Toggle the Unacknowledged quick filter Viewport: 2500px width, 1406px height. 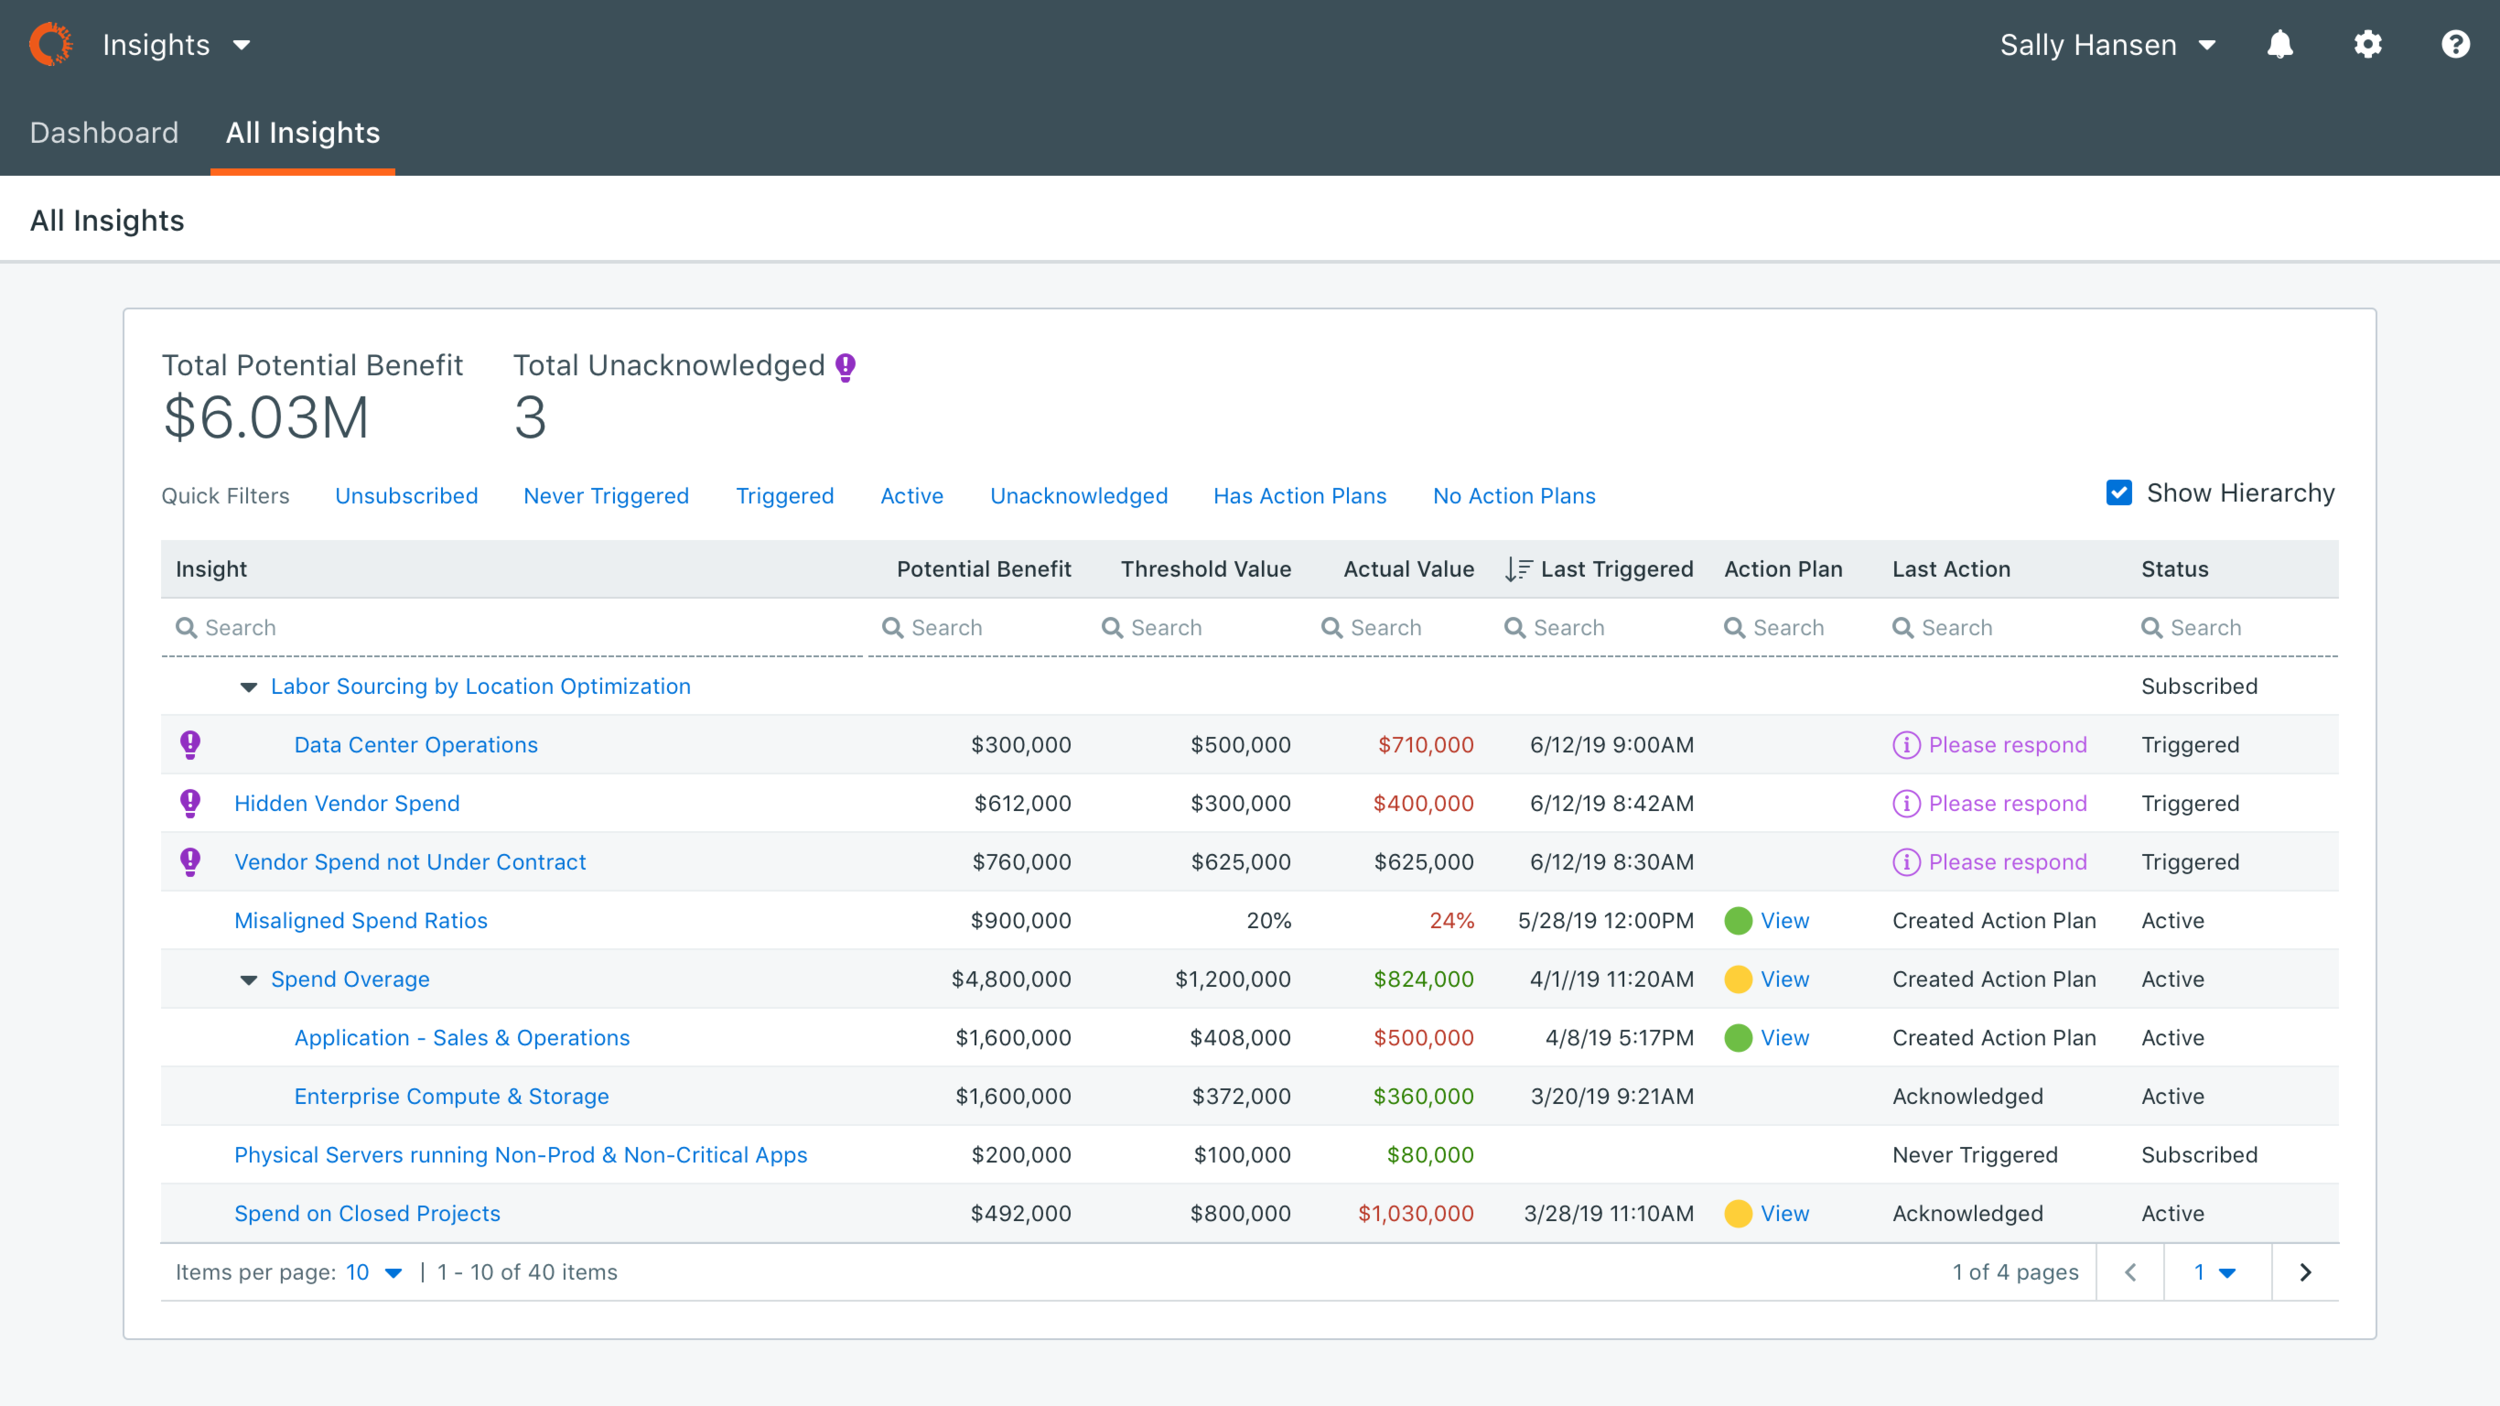pyautogui.click(x=1078, y=496)
